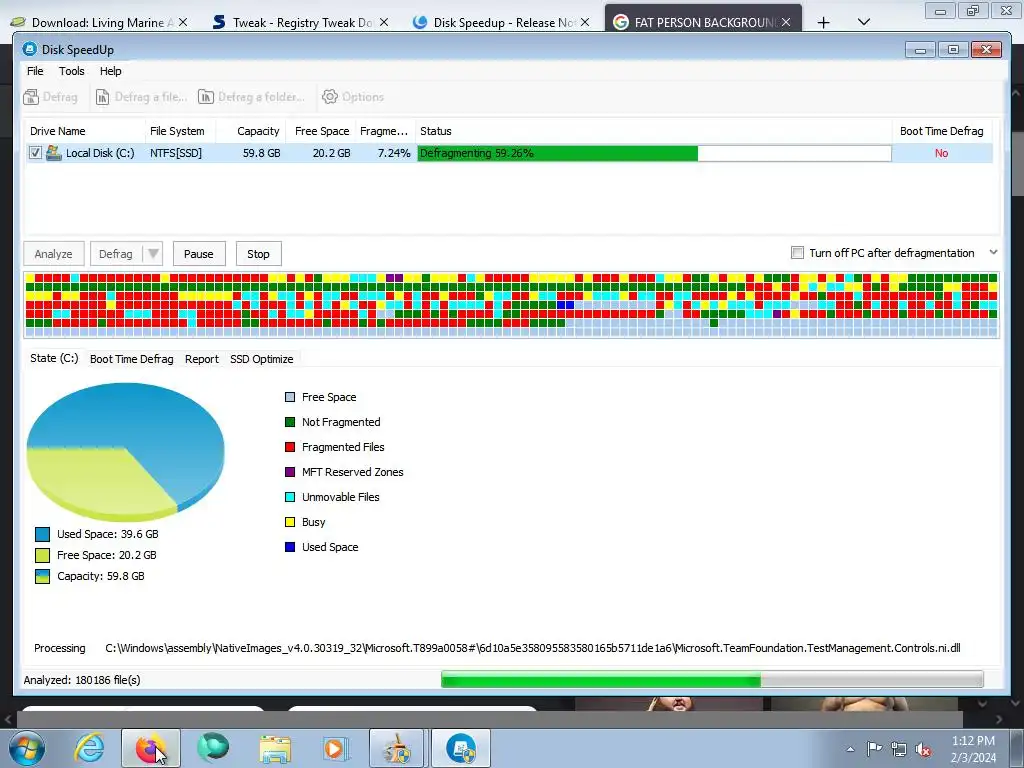
Task: Click the cluster map grid
Action: pos(511,305)
